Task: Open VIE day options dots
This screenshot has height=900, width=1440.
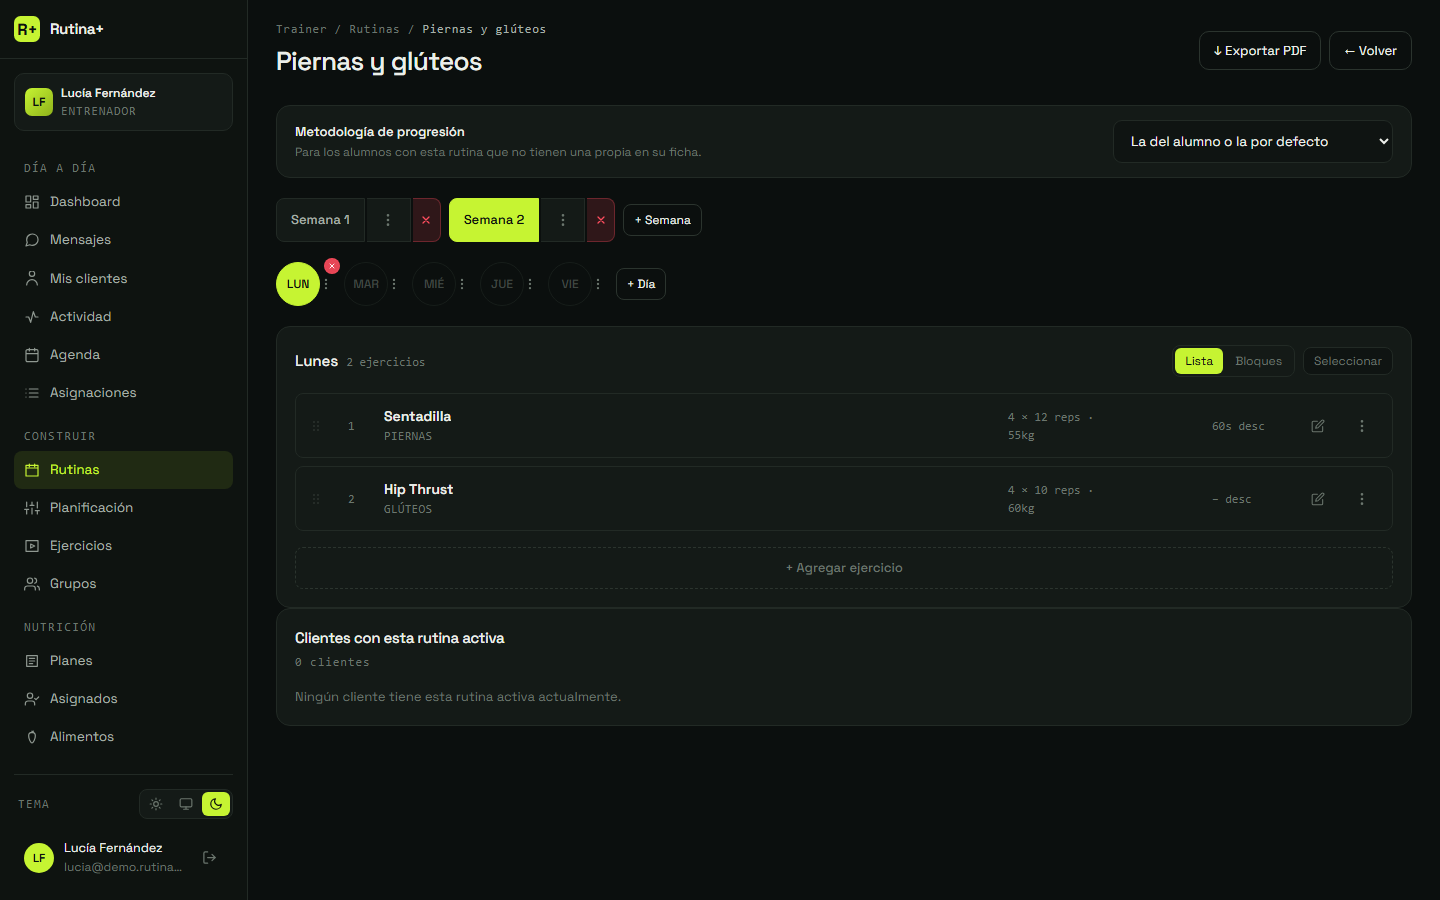Action: pos(598,284)
